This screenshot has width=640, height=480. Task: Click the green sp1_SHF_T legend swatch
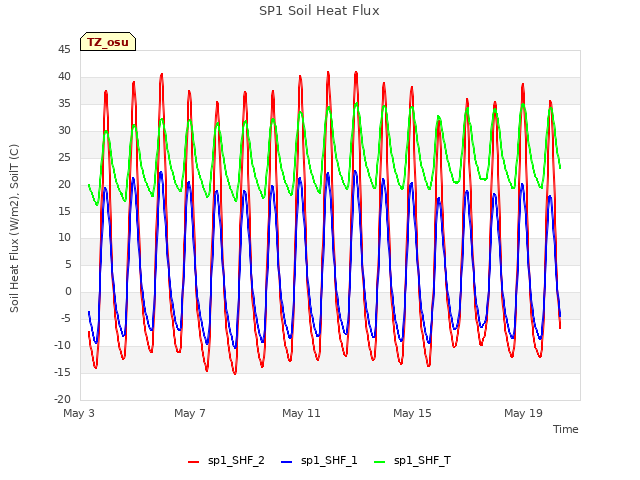380,462
